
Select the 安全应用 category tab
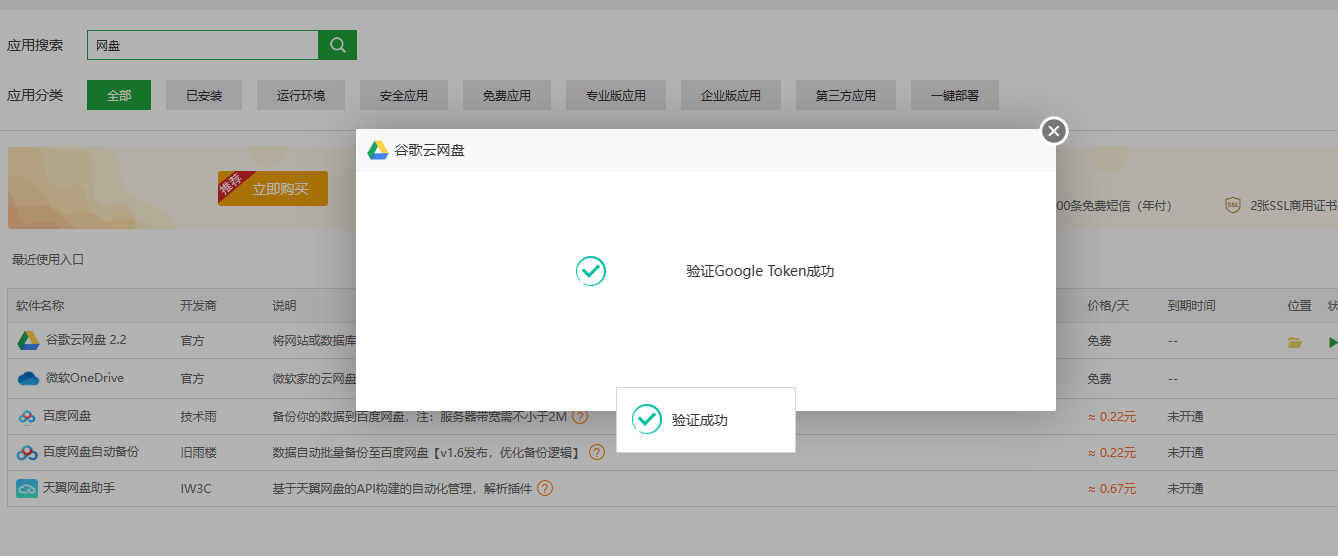404,95
